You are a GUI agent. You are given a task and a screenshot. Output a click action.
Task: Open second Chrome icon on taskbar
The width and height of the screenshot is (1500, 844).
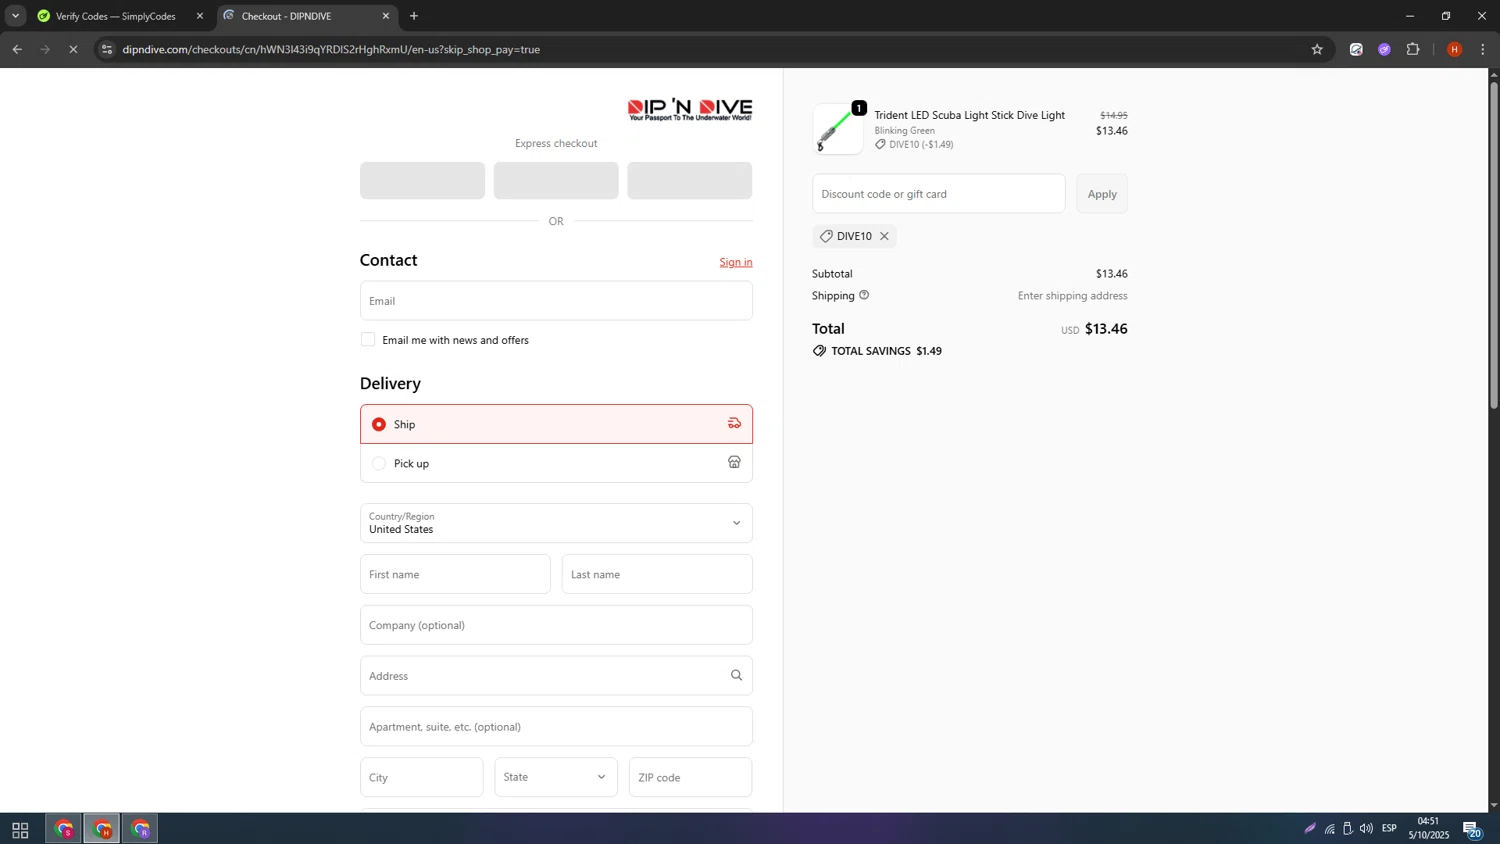coord(102,829)
